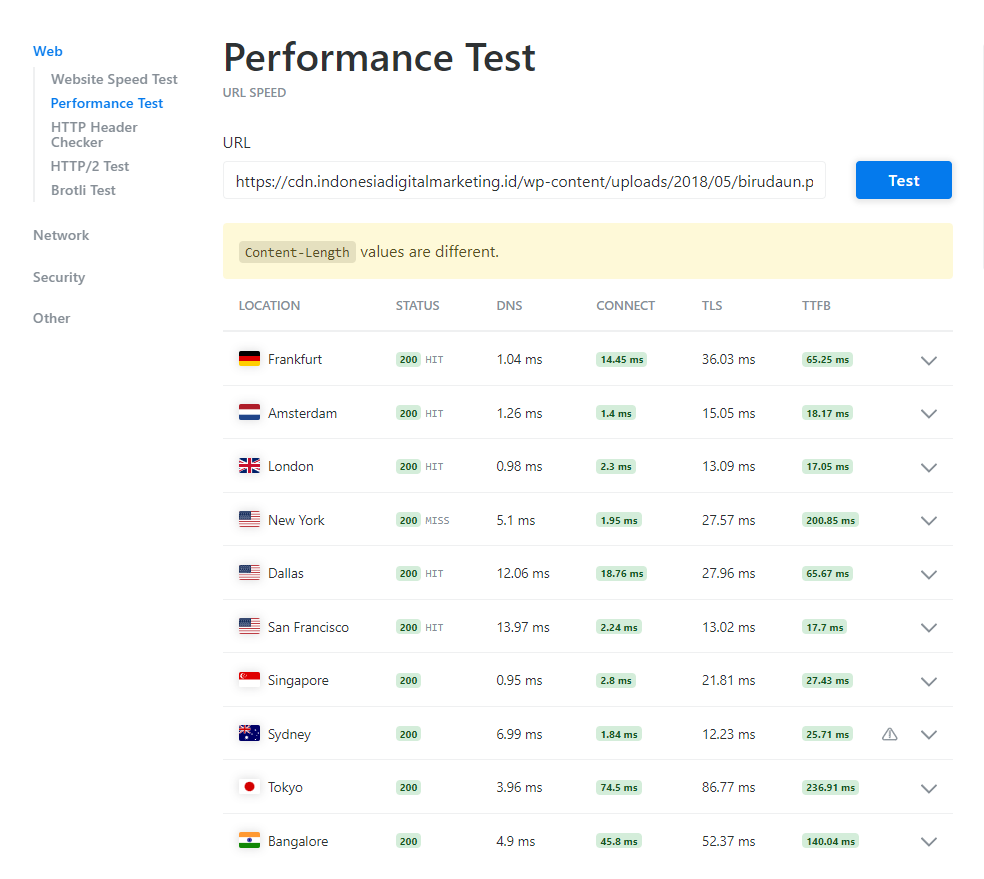Click the Singapore flag icon
This screenshot has width=984, height=879.
click(x=249, y=680)
